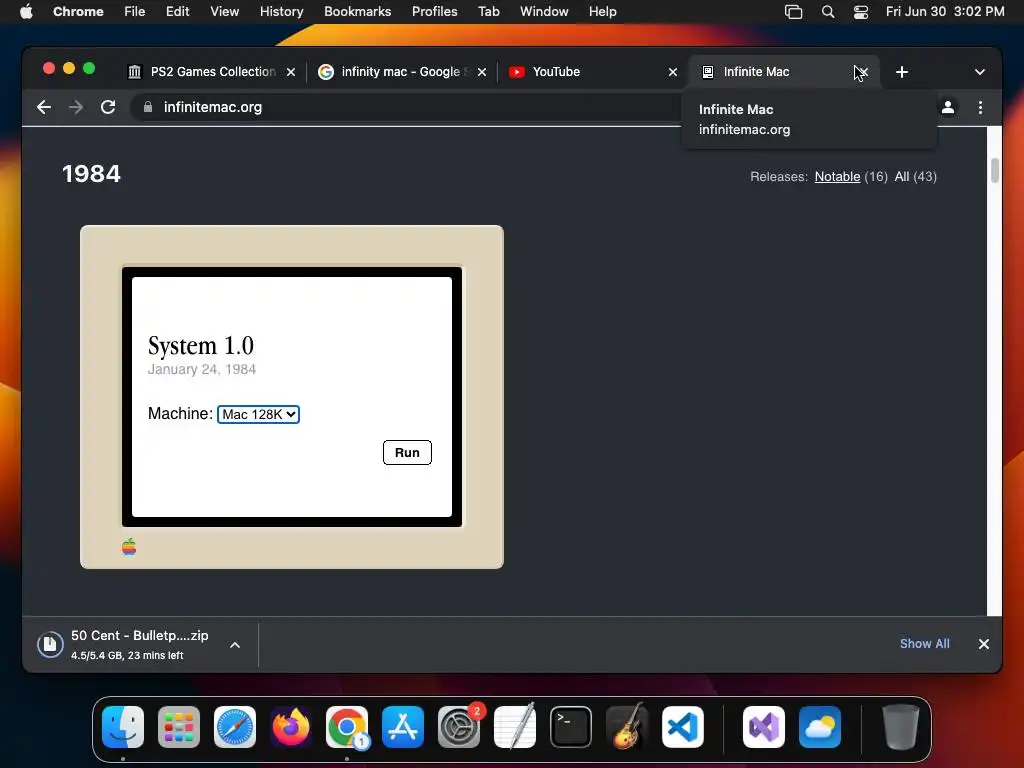
Task: Open the Chrome profile avatar icon
Action: 948,107
